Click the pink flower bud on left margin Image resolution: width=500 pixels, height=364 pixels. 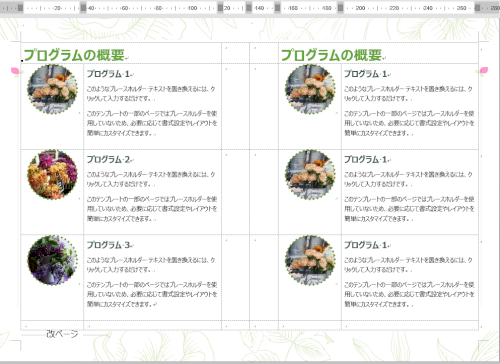(x=16, y=72)
